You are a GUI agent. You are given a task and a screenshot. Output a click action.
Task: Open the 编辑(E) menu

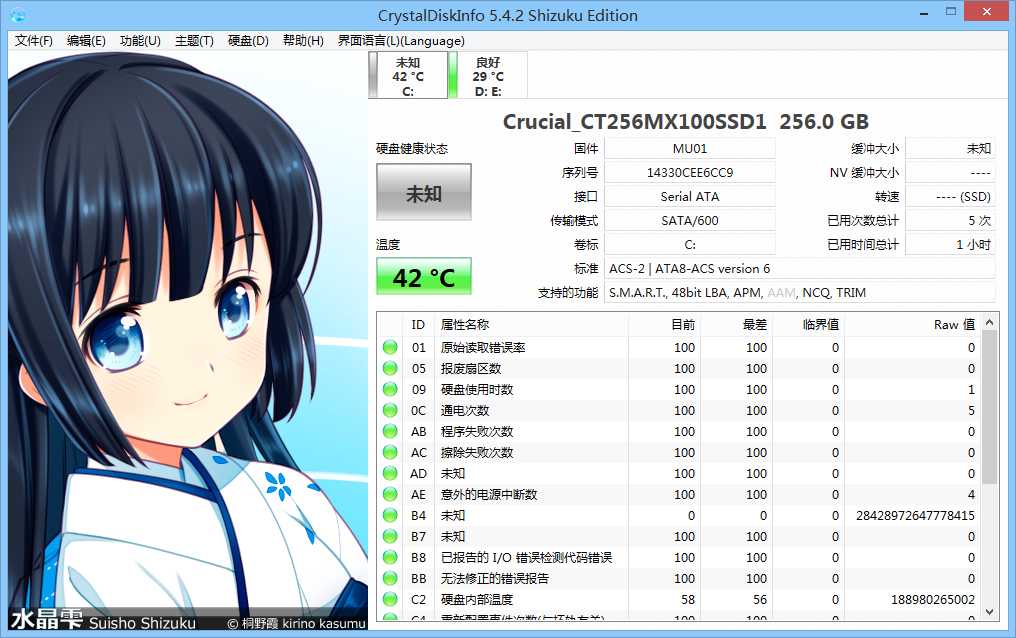(86, 41)
